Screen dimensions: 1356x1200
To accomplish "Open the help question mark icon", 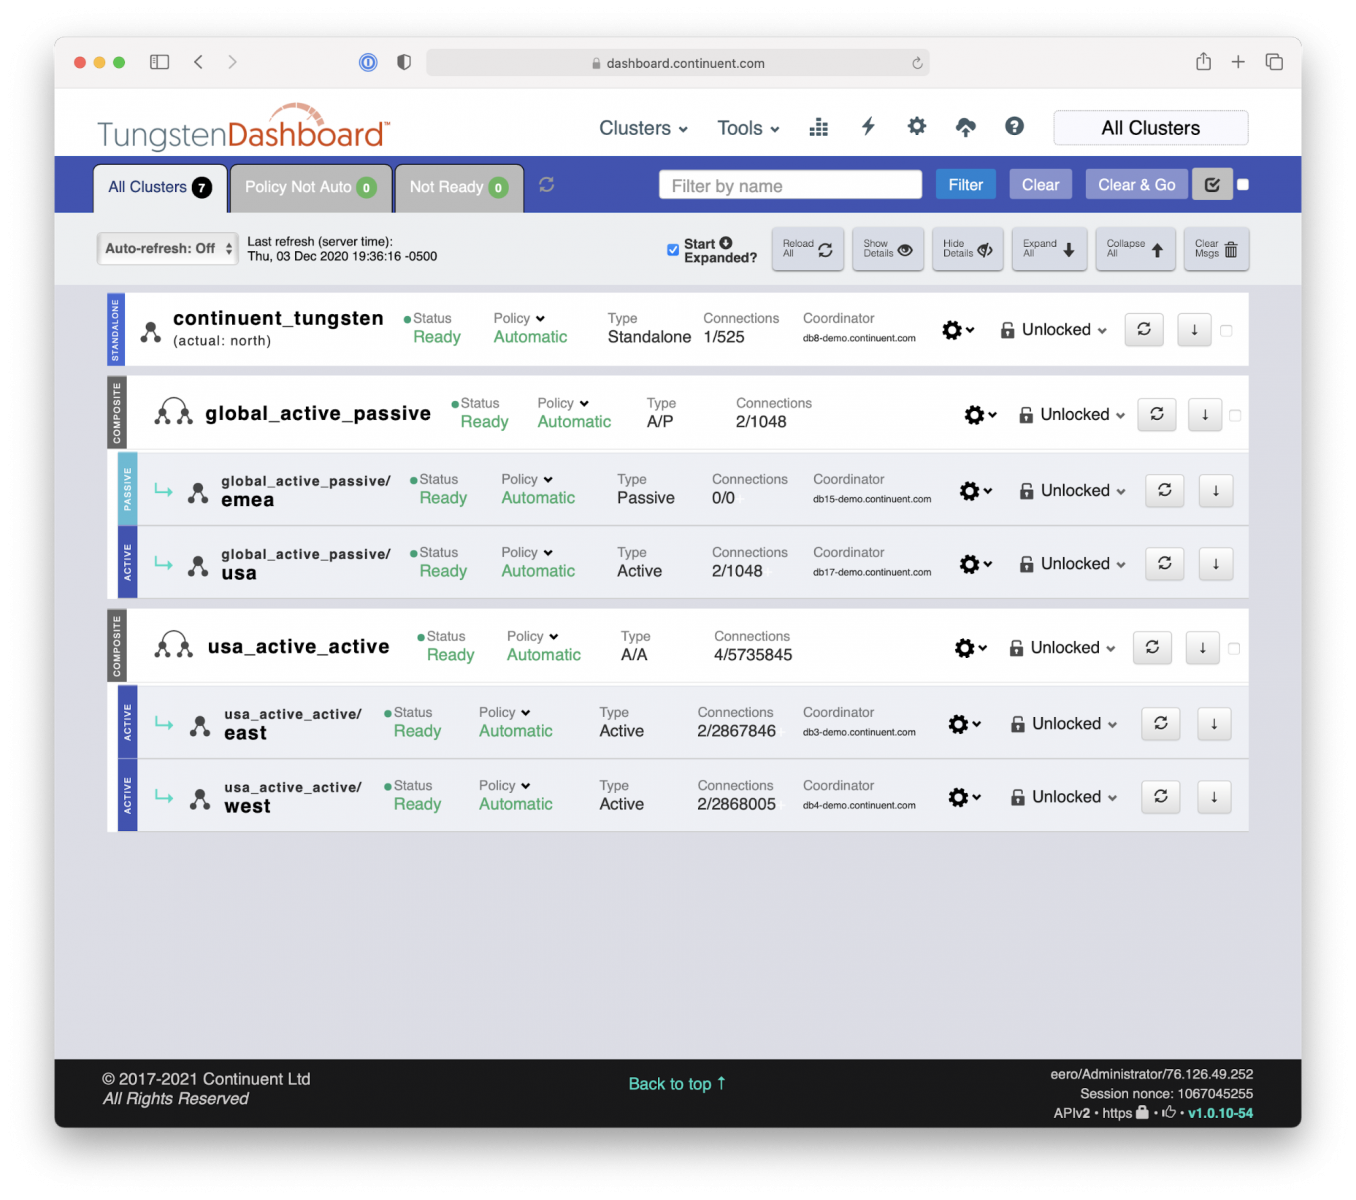I will [x=1014, y=126].
